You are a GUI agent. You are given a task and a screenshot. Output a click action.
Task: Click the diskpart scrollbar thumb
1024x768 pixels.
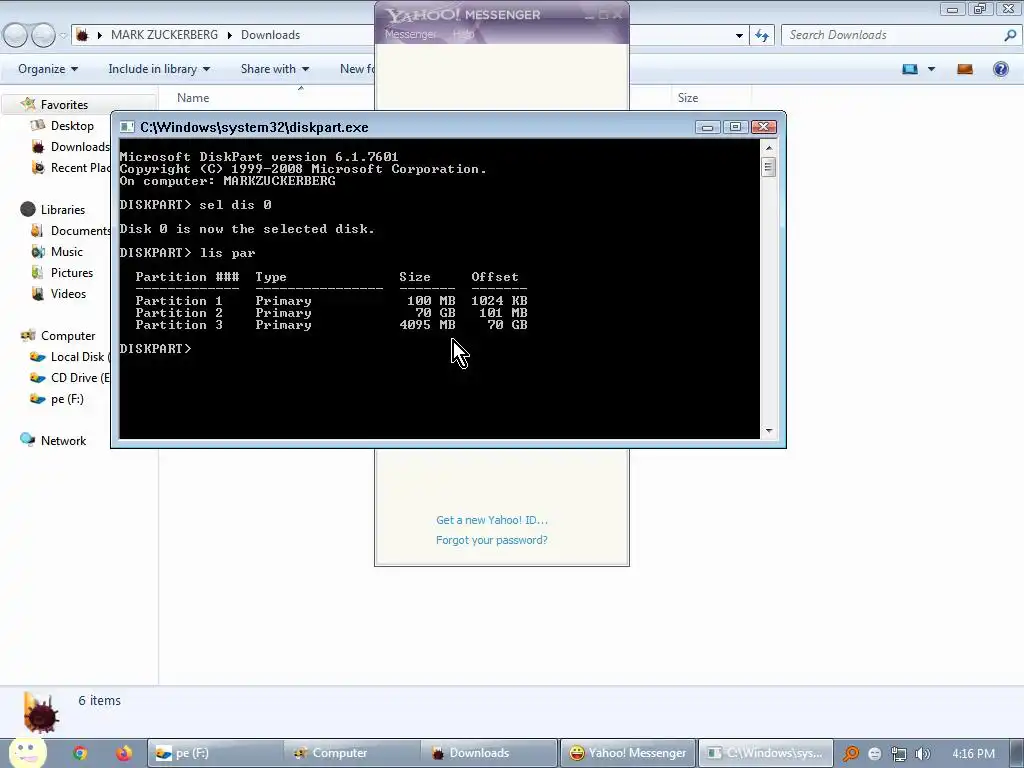pos(769,167)
